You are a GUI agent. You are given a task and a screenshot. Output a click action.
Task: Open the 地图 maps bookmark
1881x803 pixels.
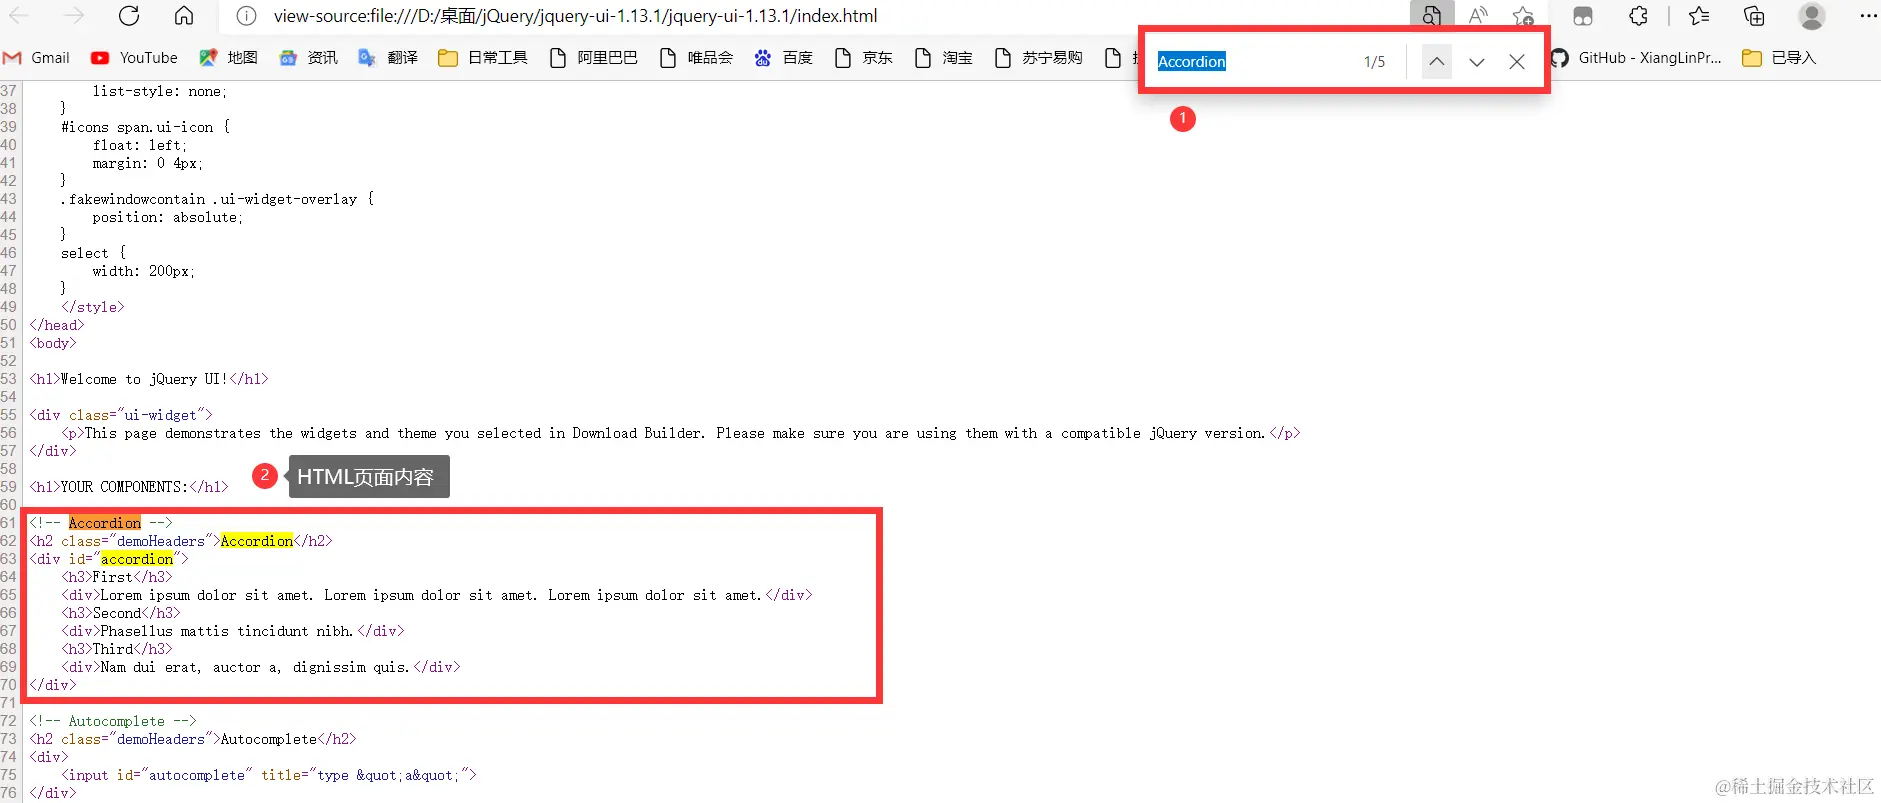coord(229,58)
